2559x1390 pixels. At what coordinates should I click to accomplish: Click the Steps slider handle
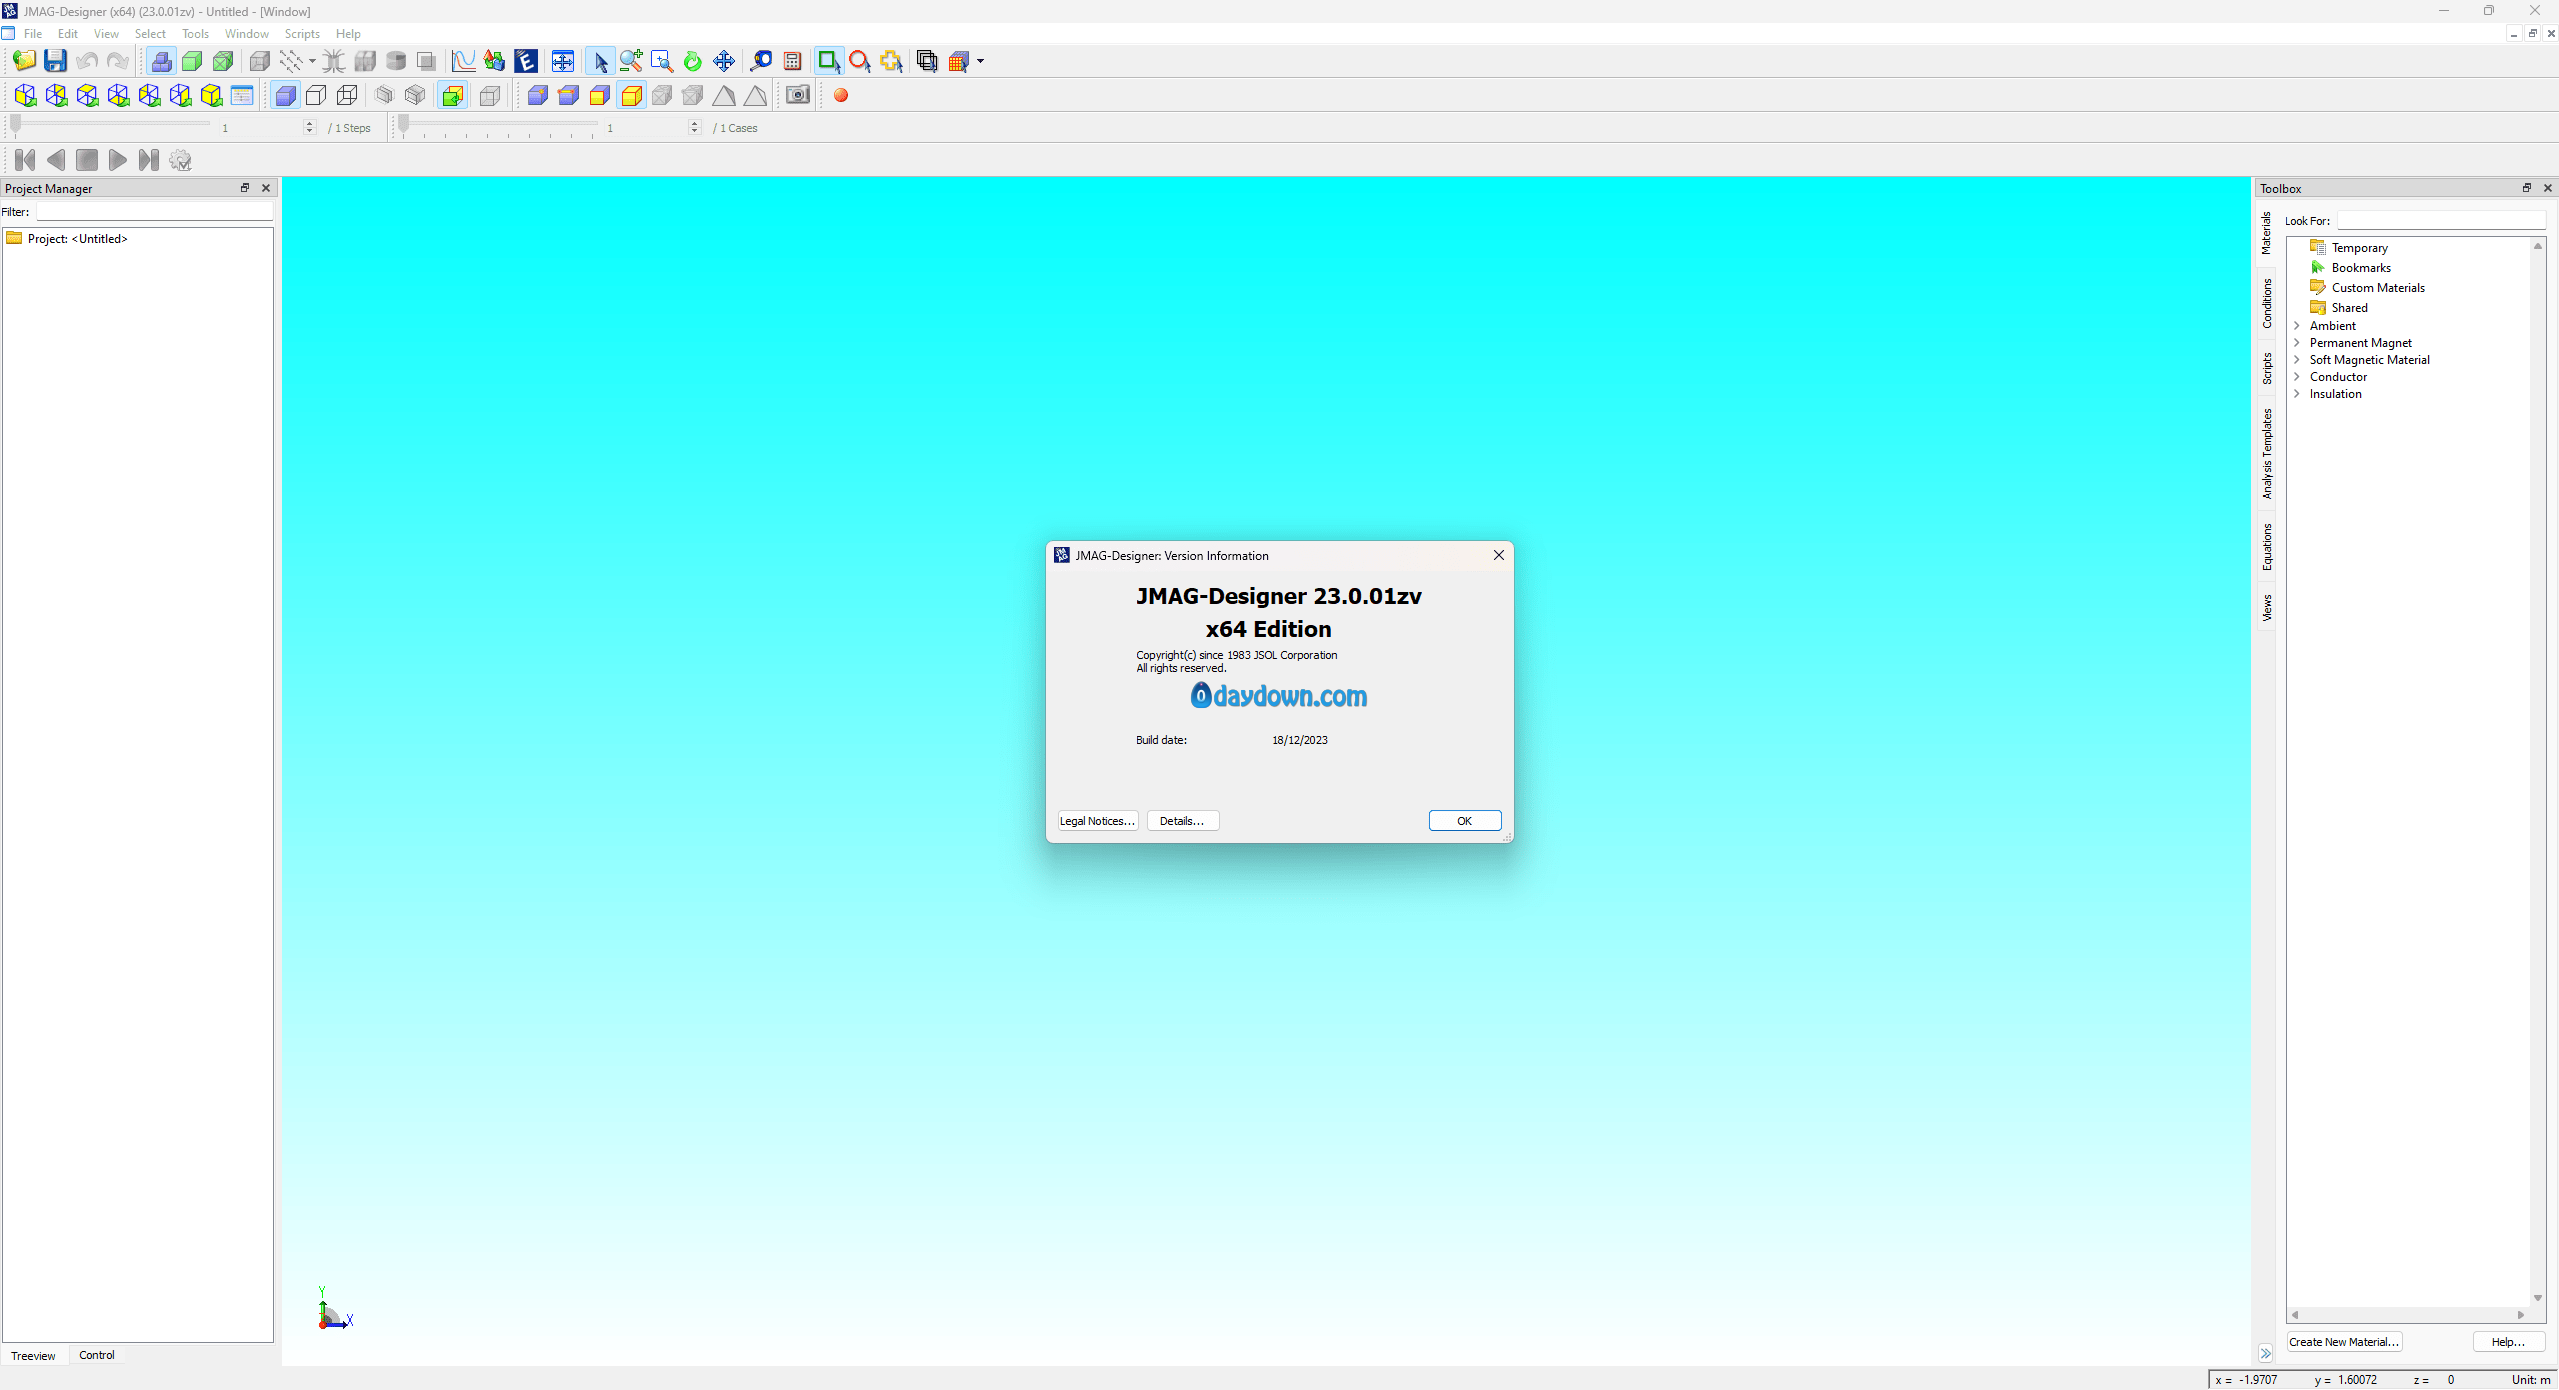16,125
